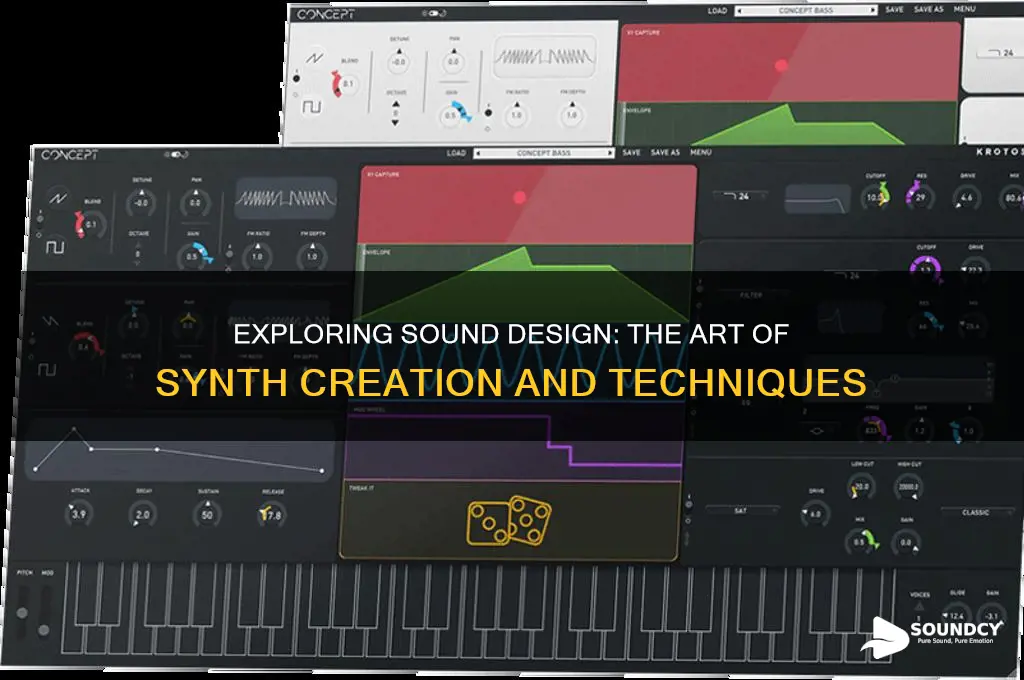Click FM Depth knob in dark window

click(312, 256)
